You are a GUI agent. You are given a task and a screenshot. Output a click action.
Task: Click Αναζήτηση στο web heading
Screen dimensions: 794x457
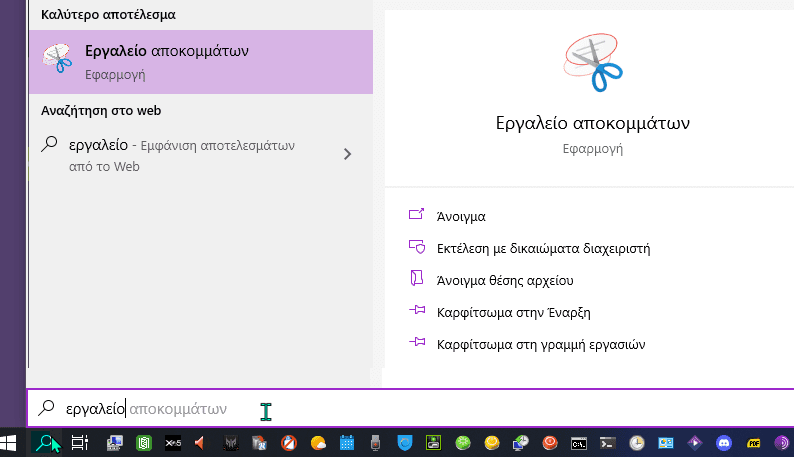101,110
